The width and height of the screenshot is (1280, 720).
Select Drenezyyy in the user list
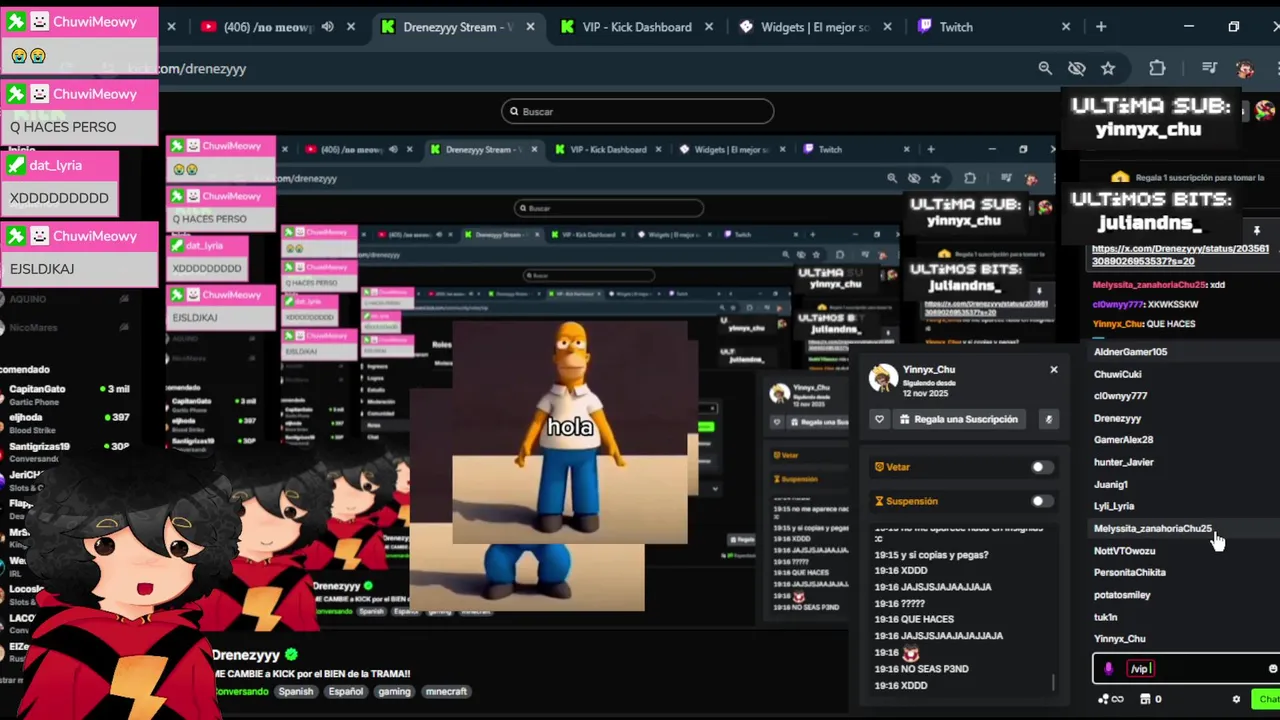pyautogui.click(x=1117, y=418)
